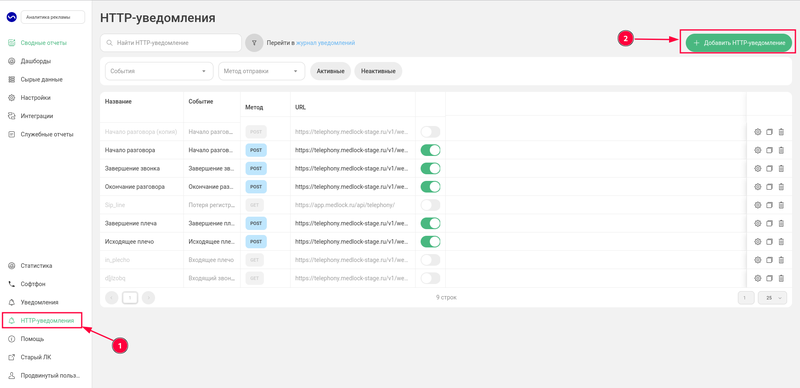This screenshot has width=800, height=388.
Task: Delete the Окончание разговора notification
Action: coord(781,187)
